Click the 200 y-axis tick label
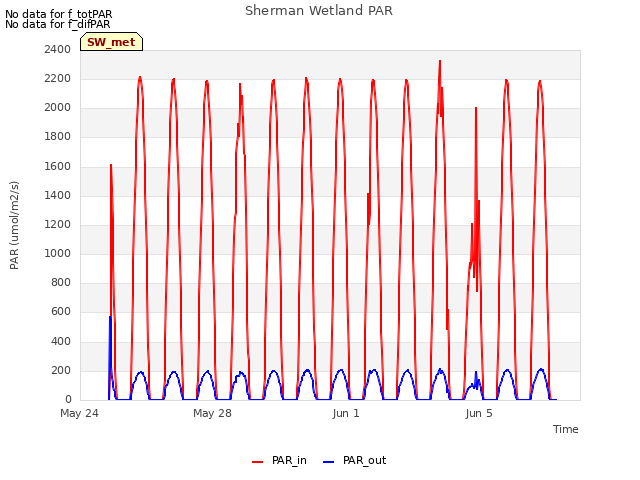The width and height of the screenshot is (640, 480). [x=61, y=370]
